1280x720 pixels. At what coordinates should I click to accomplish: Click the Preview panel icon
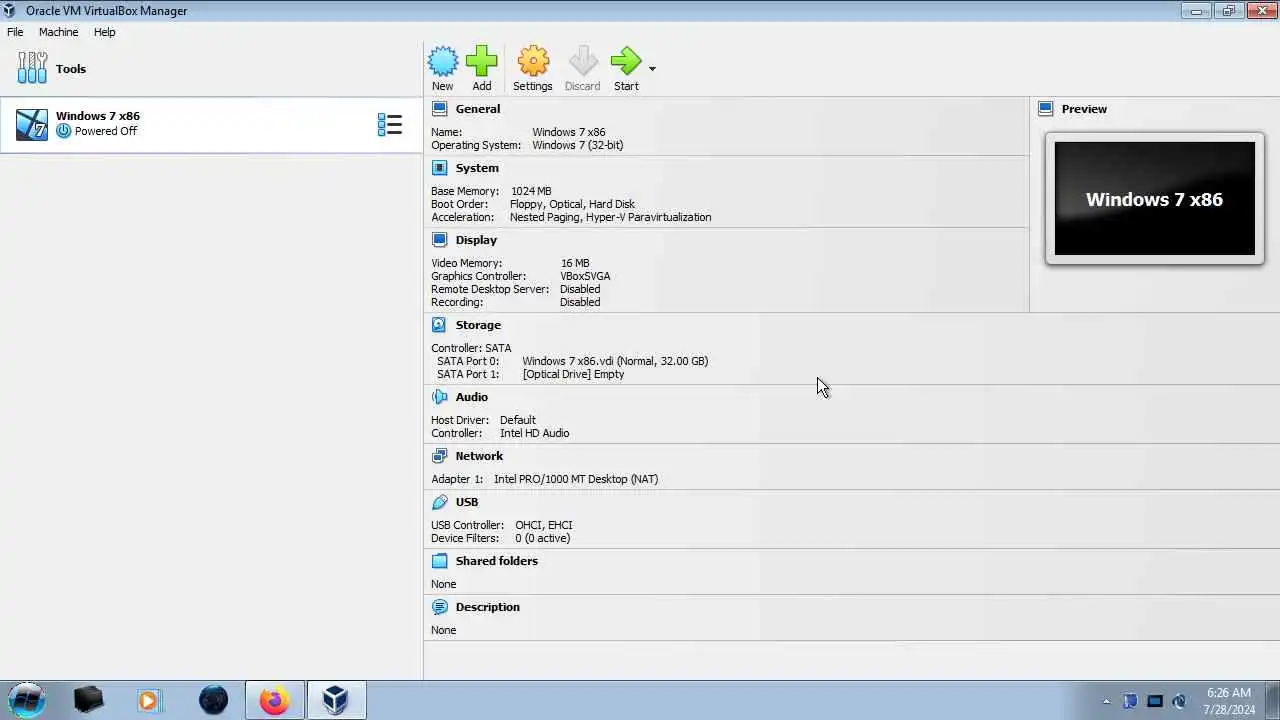click(1046, 109)
